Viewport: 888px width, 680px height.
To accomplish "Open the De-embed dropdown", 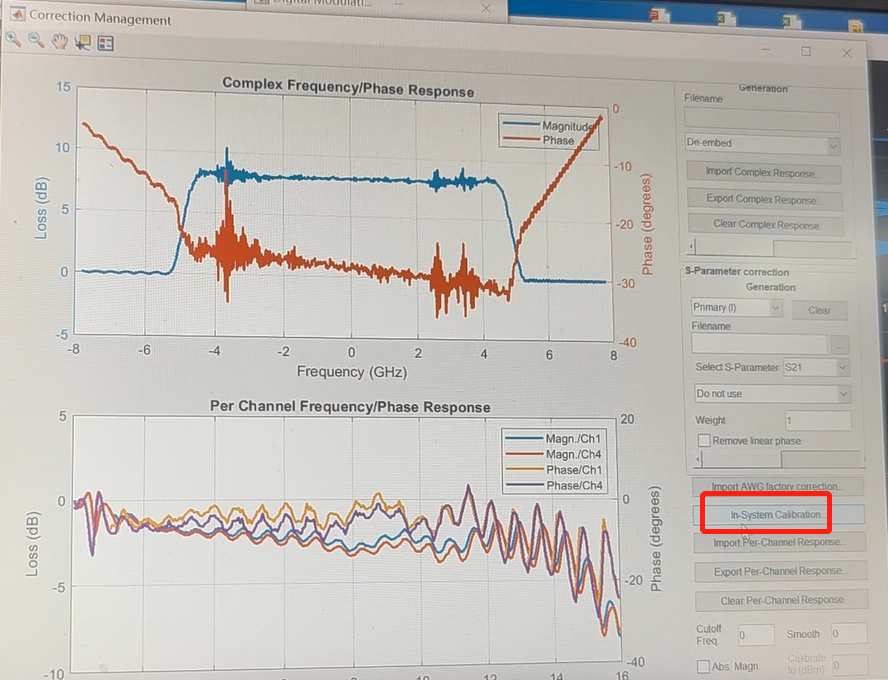I will pyautogui.click(x=762, y=144).
